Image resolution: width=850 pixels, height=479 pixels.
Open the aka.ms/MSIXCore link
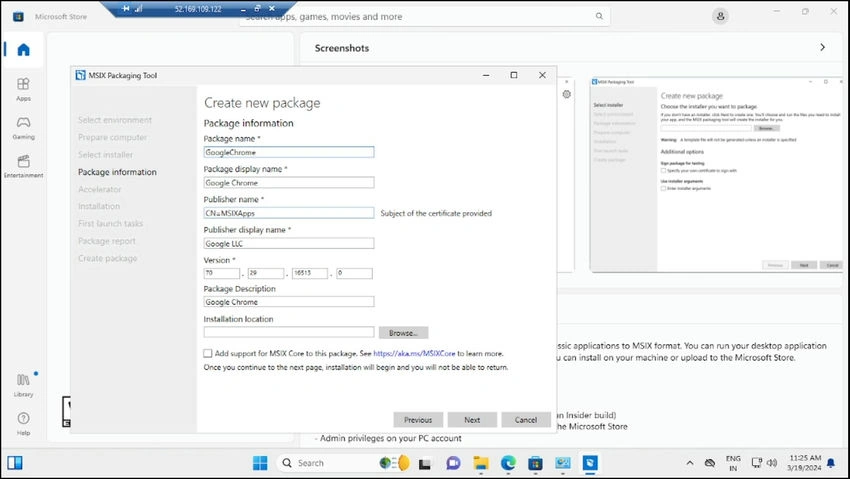(414, 353)
